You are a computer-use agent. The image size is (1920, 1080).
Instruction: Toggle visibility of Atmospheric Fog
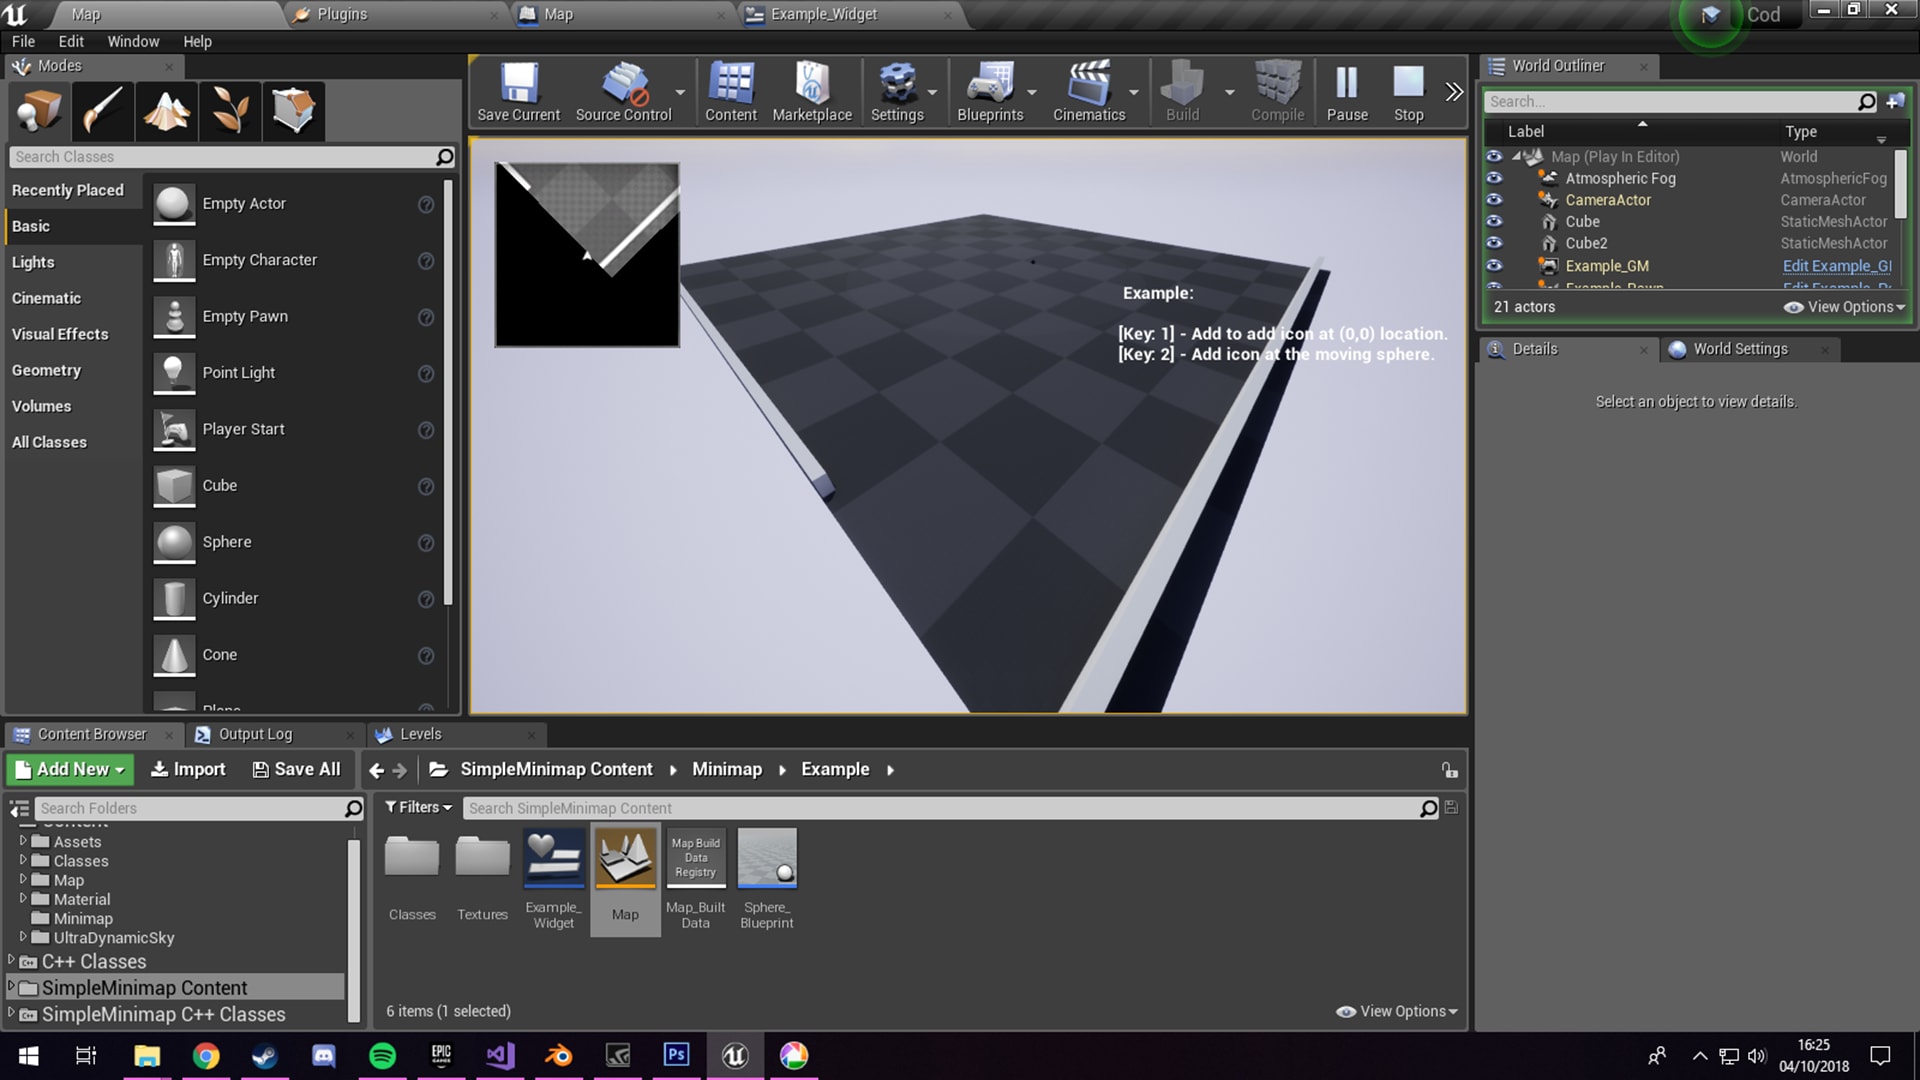[1494, 178]
